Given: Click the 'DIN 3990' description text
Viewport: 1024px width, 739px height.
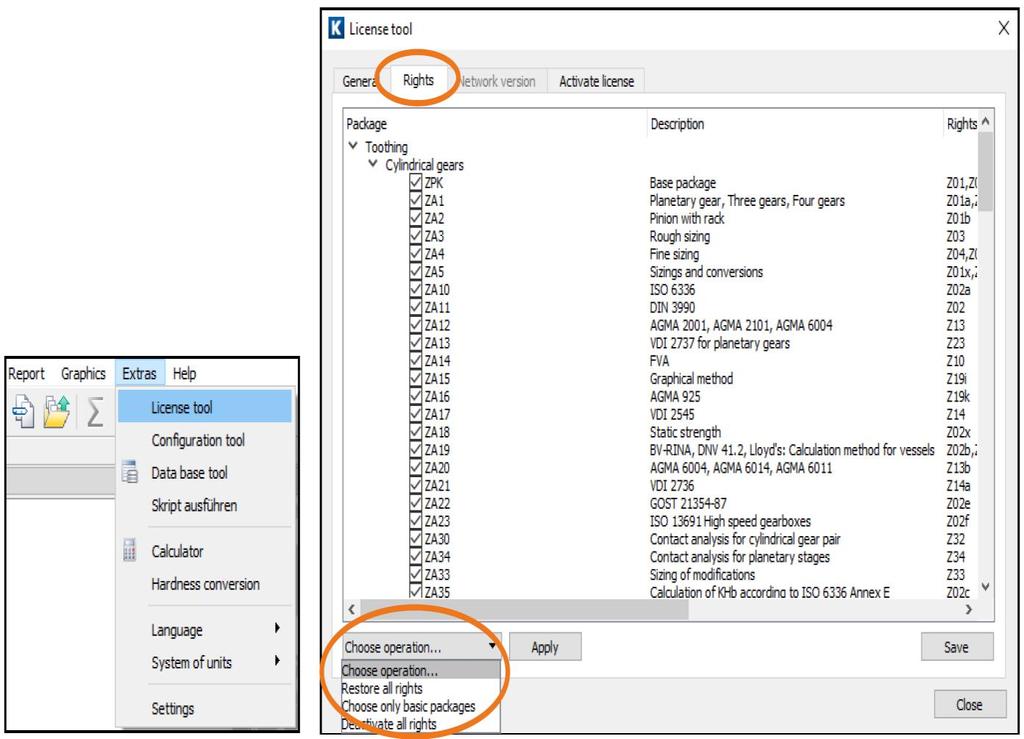Looking at the screenshot, I should point(672,307).
